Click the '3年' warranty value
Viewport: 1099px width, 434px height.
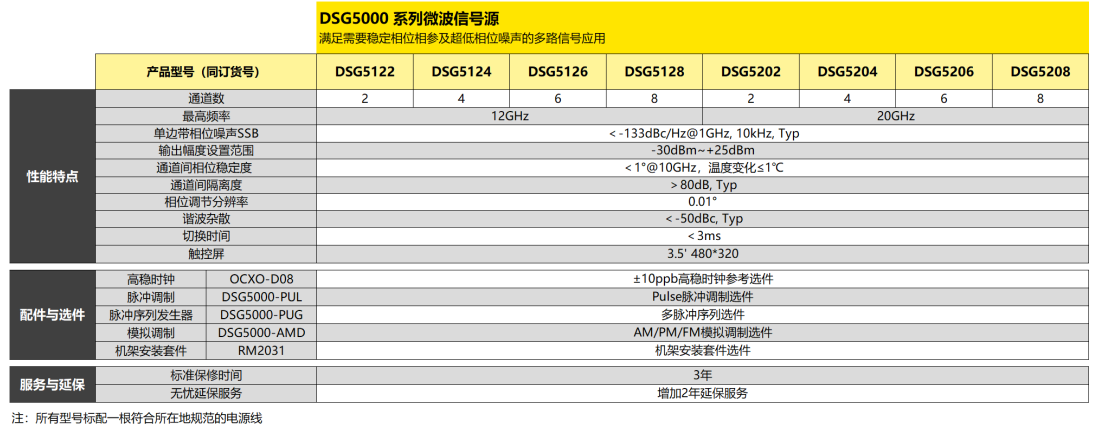703,375
